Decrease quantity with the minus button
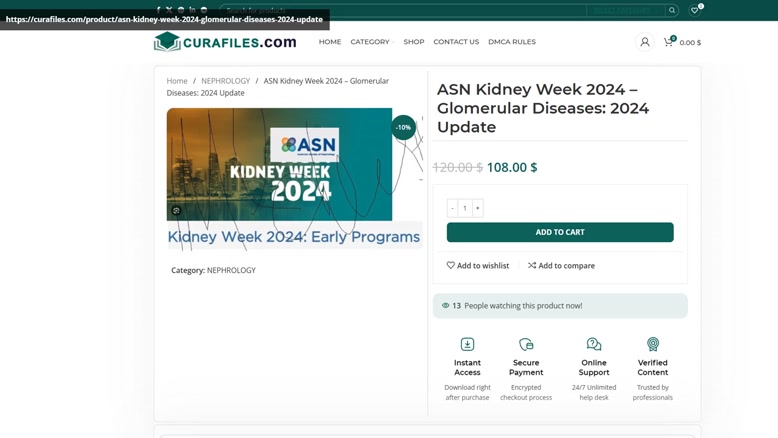 (x=452, y=208)
